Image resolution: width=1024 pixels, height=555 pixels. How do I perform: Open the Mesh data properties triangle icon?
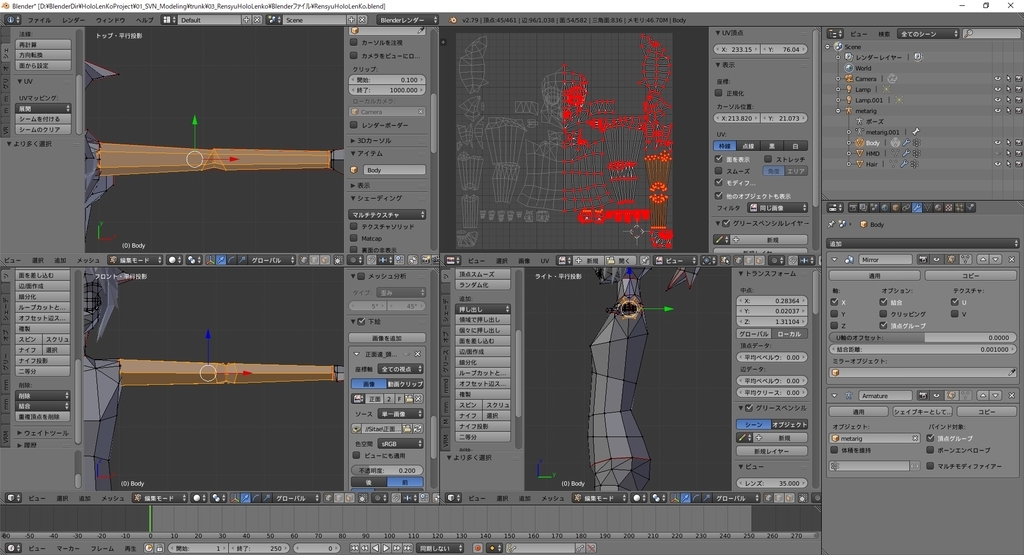pyautogui.click(x=927, y=208)
